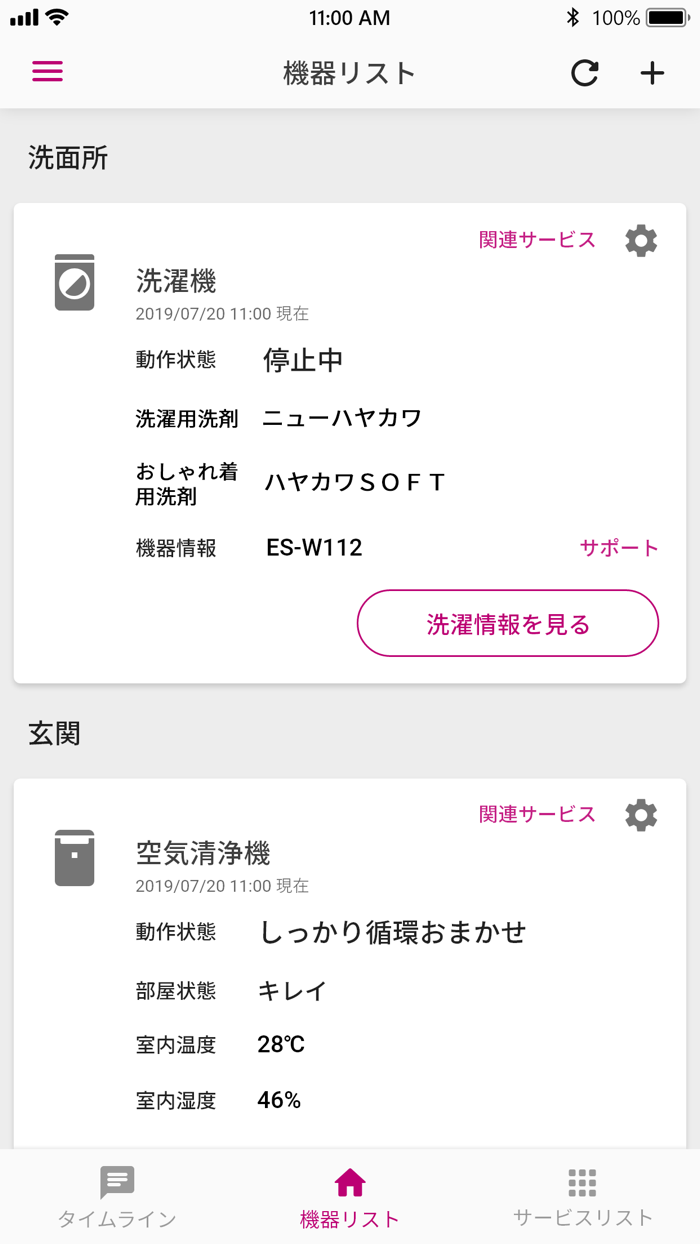Tap the 玄関 section header
700x1244 pixels.
coord(55,734)
